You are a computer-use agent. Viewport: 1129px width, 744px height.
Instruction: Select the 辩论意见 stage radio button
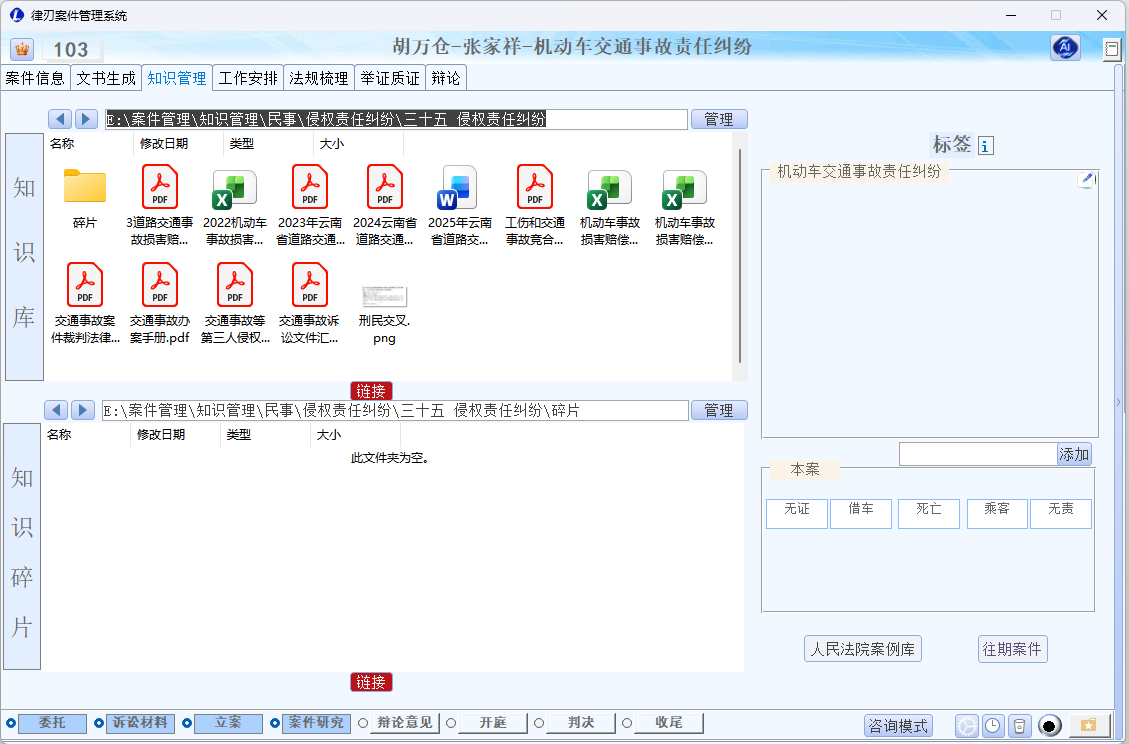363,723
